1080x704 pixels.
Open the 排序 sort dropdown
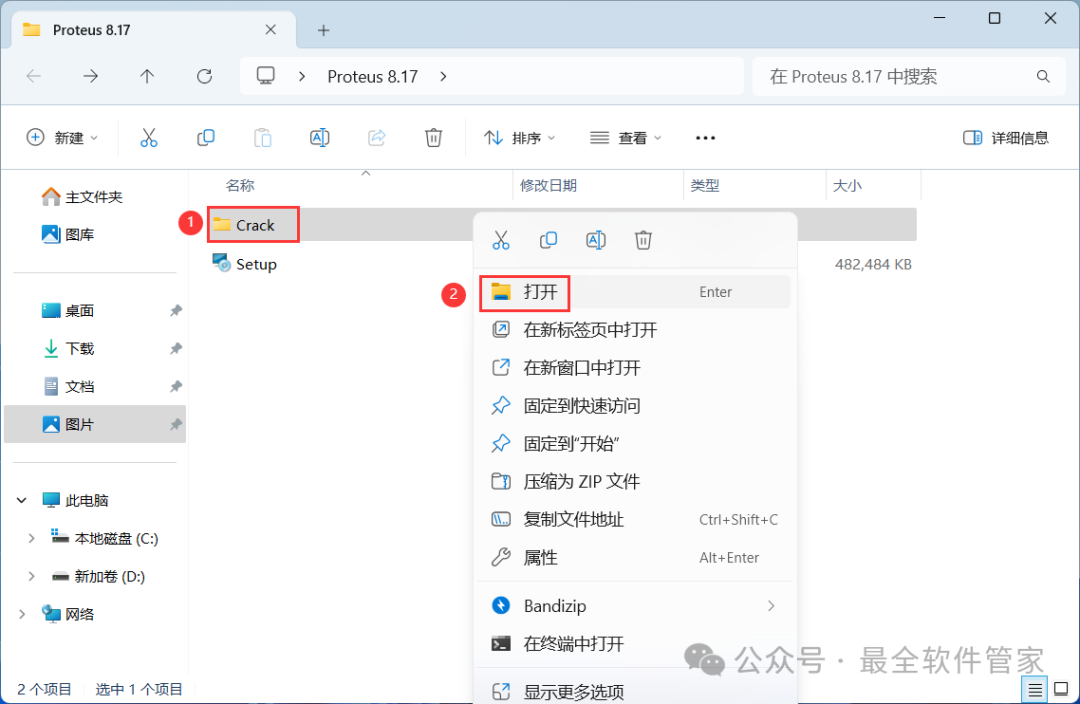pyautogui.click(x=519, y=138)
